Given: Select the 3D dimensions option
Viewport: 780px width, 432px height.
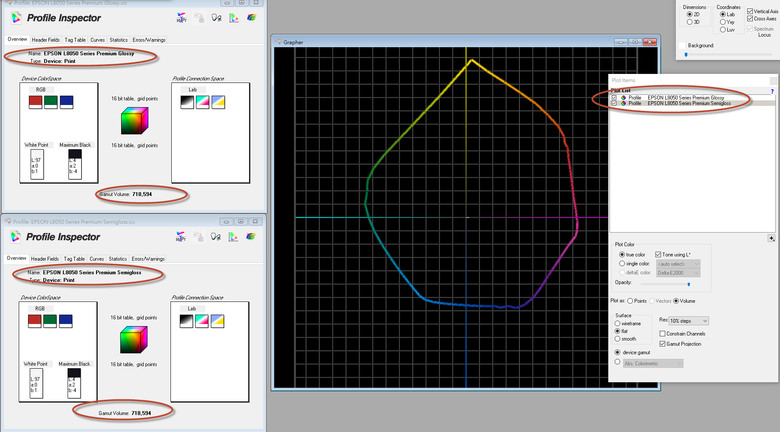Looking at the screenshot, I should tap(689, 22).
